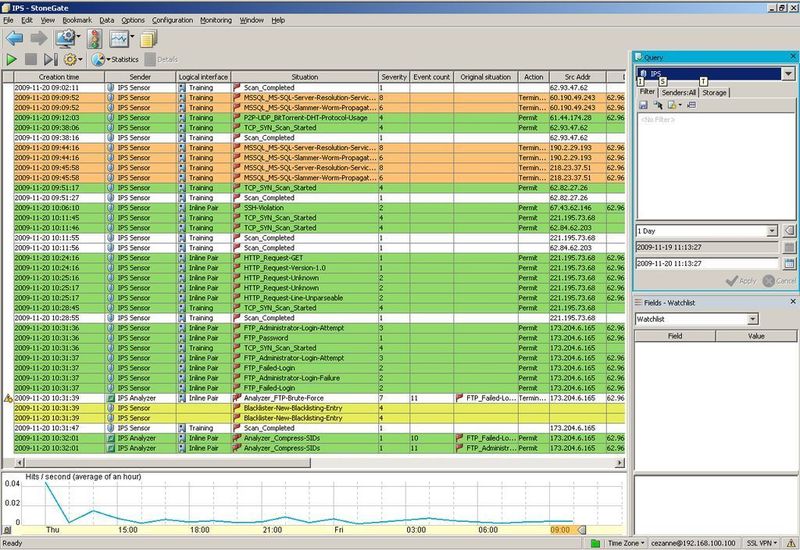Select the P2P-UDP_BitTorrent-DHT-Protocol-Usage row
Viewport: 800px width, 550px height.
point(319,117)
